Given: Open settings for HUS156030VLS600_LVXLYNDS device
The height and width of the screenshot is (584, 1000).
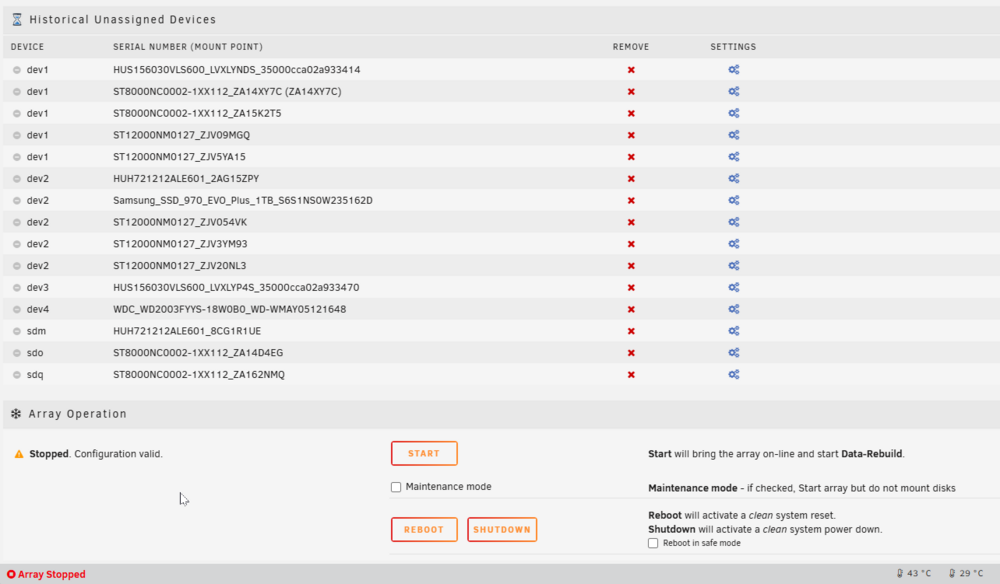Looking at the screenshot, I should [x=733, y=69].
